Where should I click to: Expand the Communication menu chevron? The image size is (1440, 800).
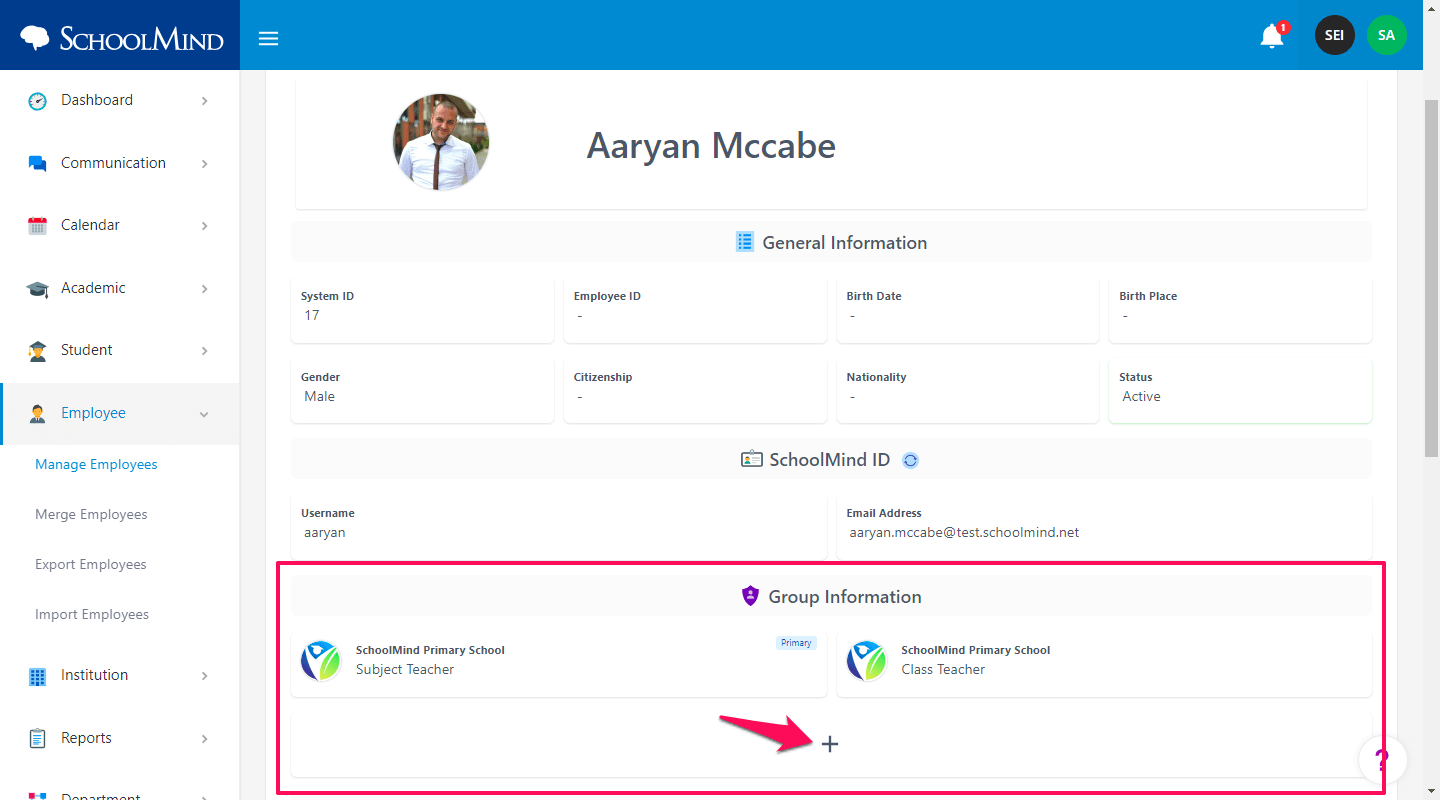click(204, 164)
